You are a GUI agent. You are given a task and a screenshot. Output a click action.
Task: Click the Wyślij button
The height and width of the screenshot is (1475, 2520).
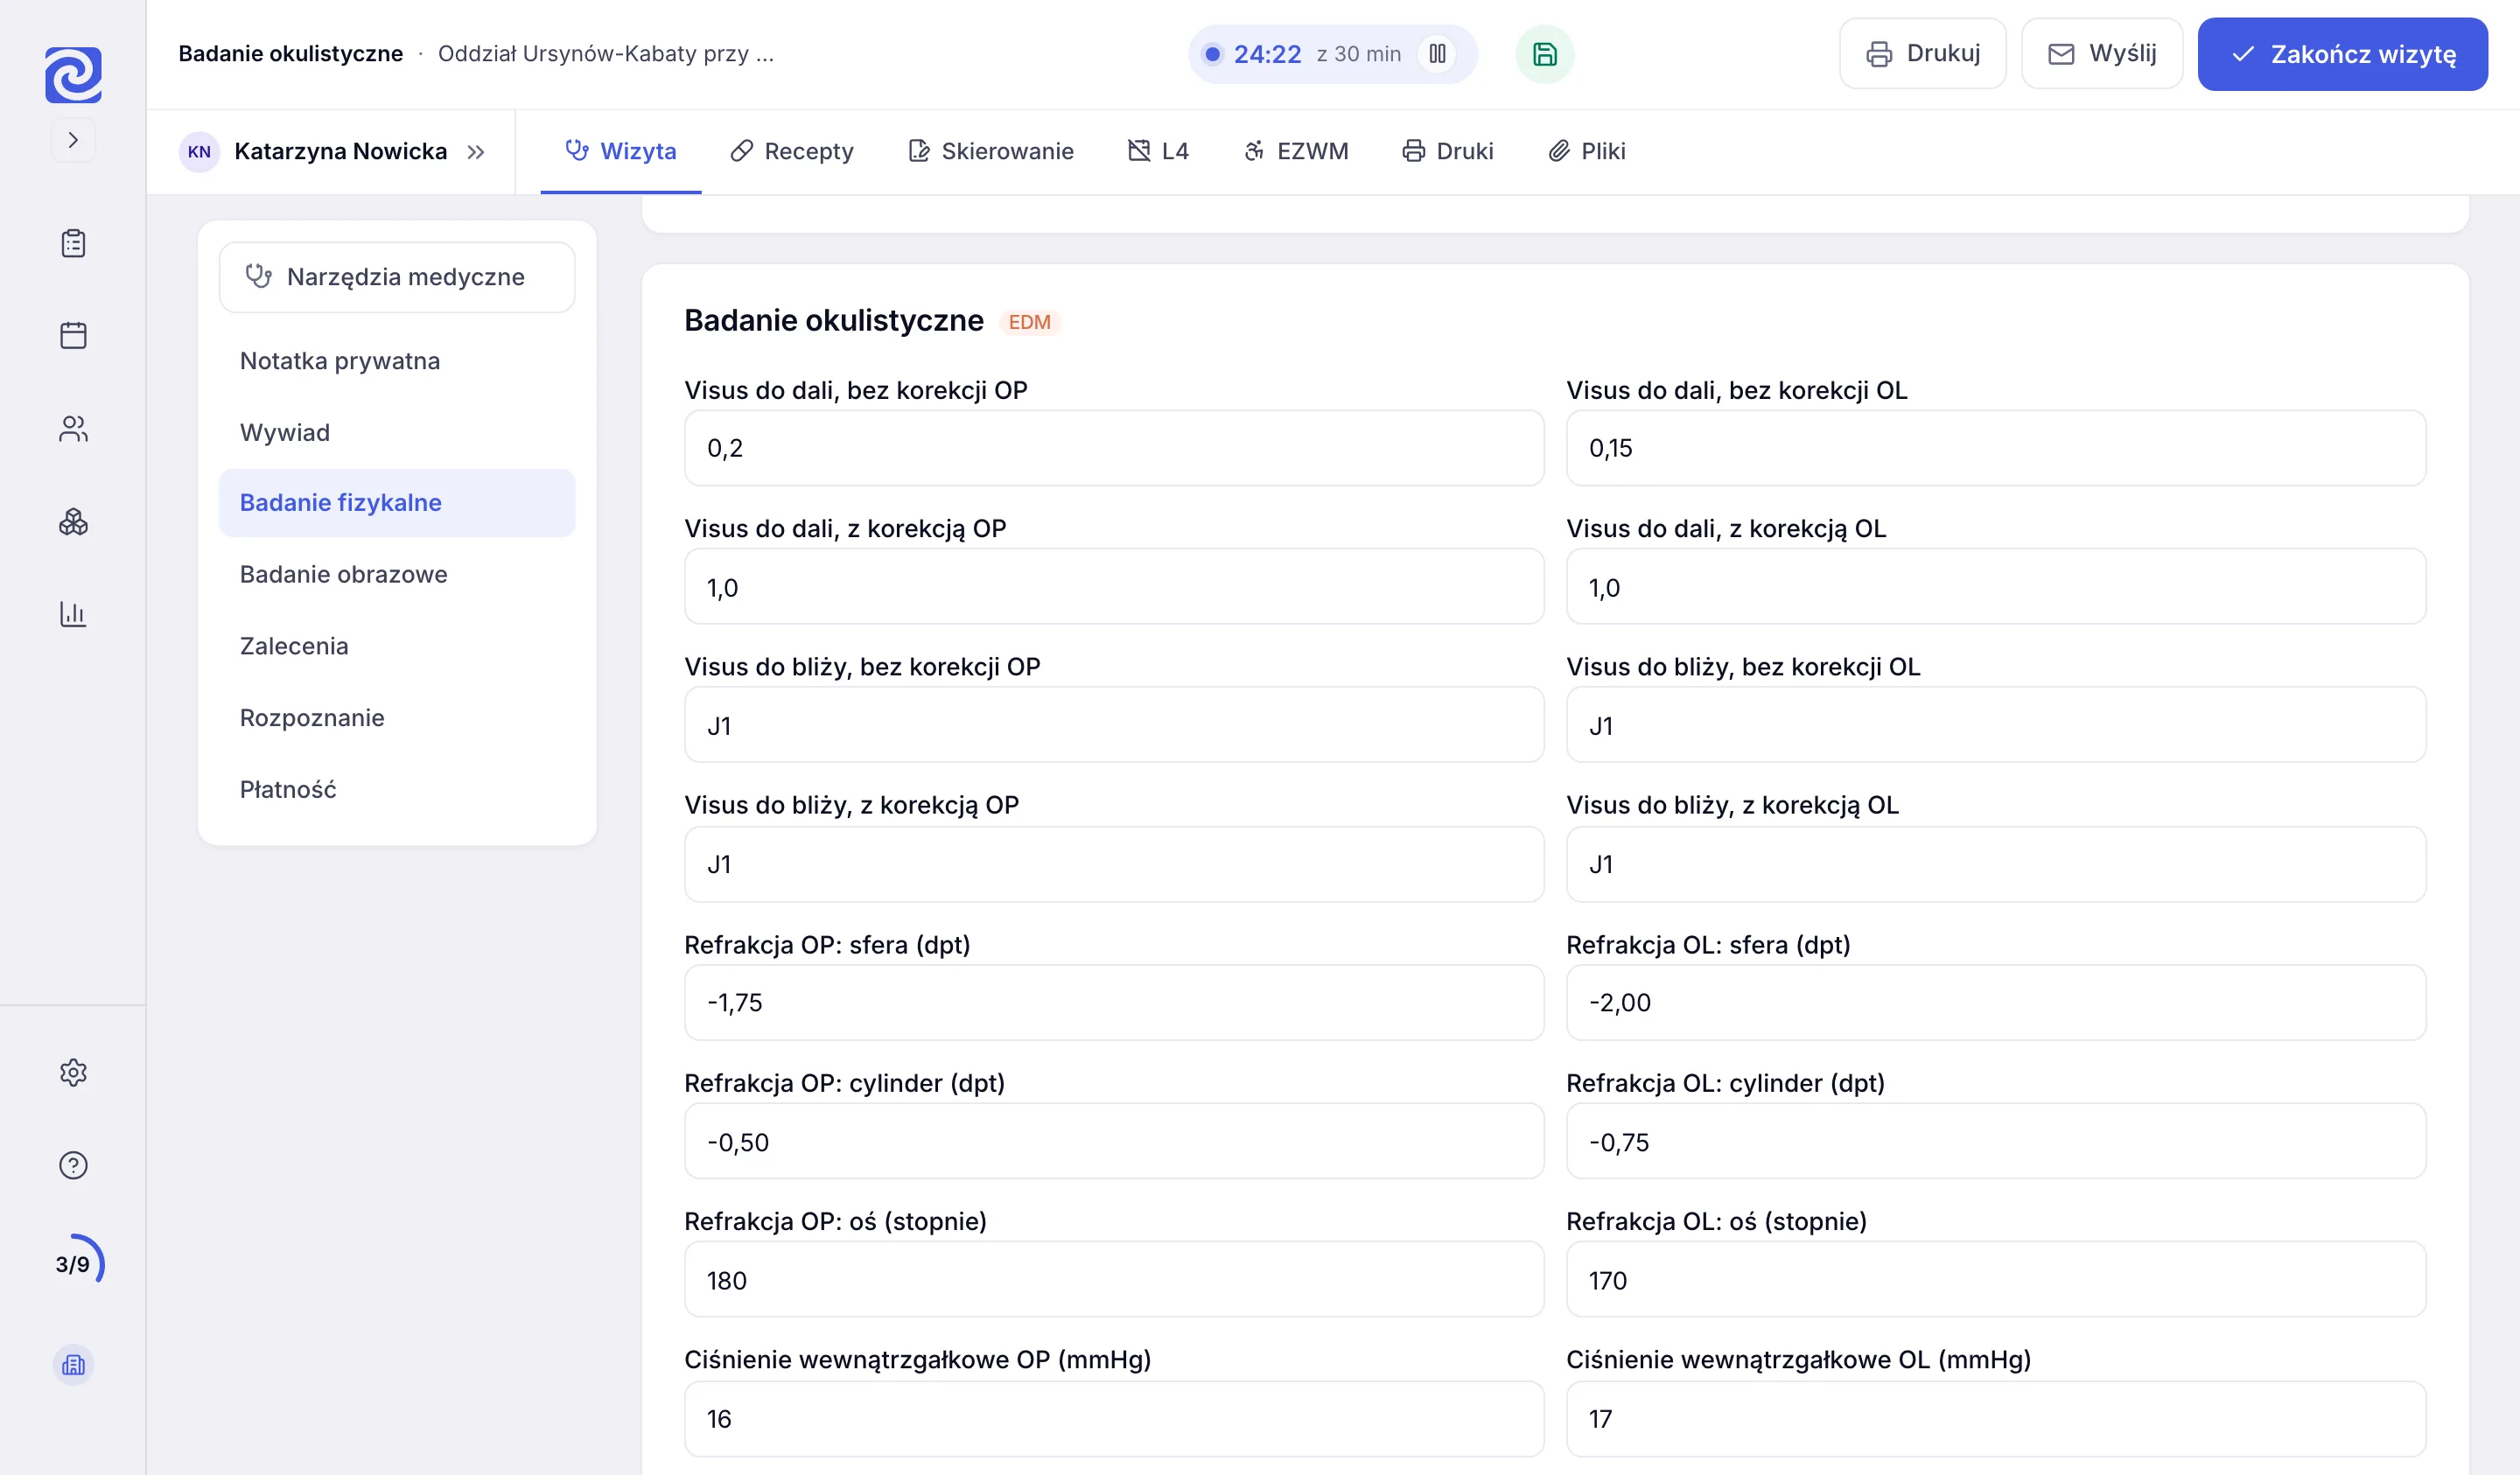coord(2102,54)
